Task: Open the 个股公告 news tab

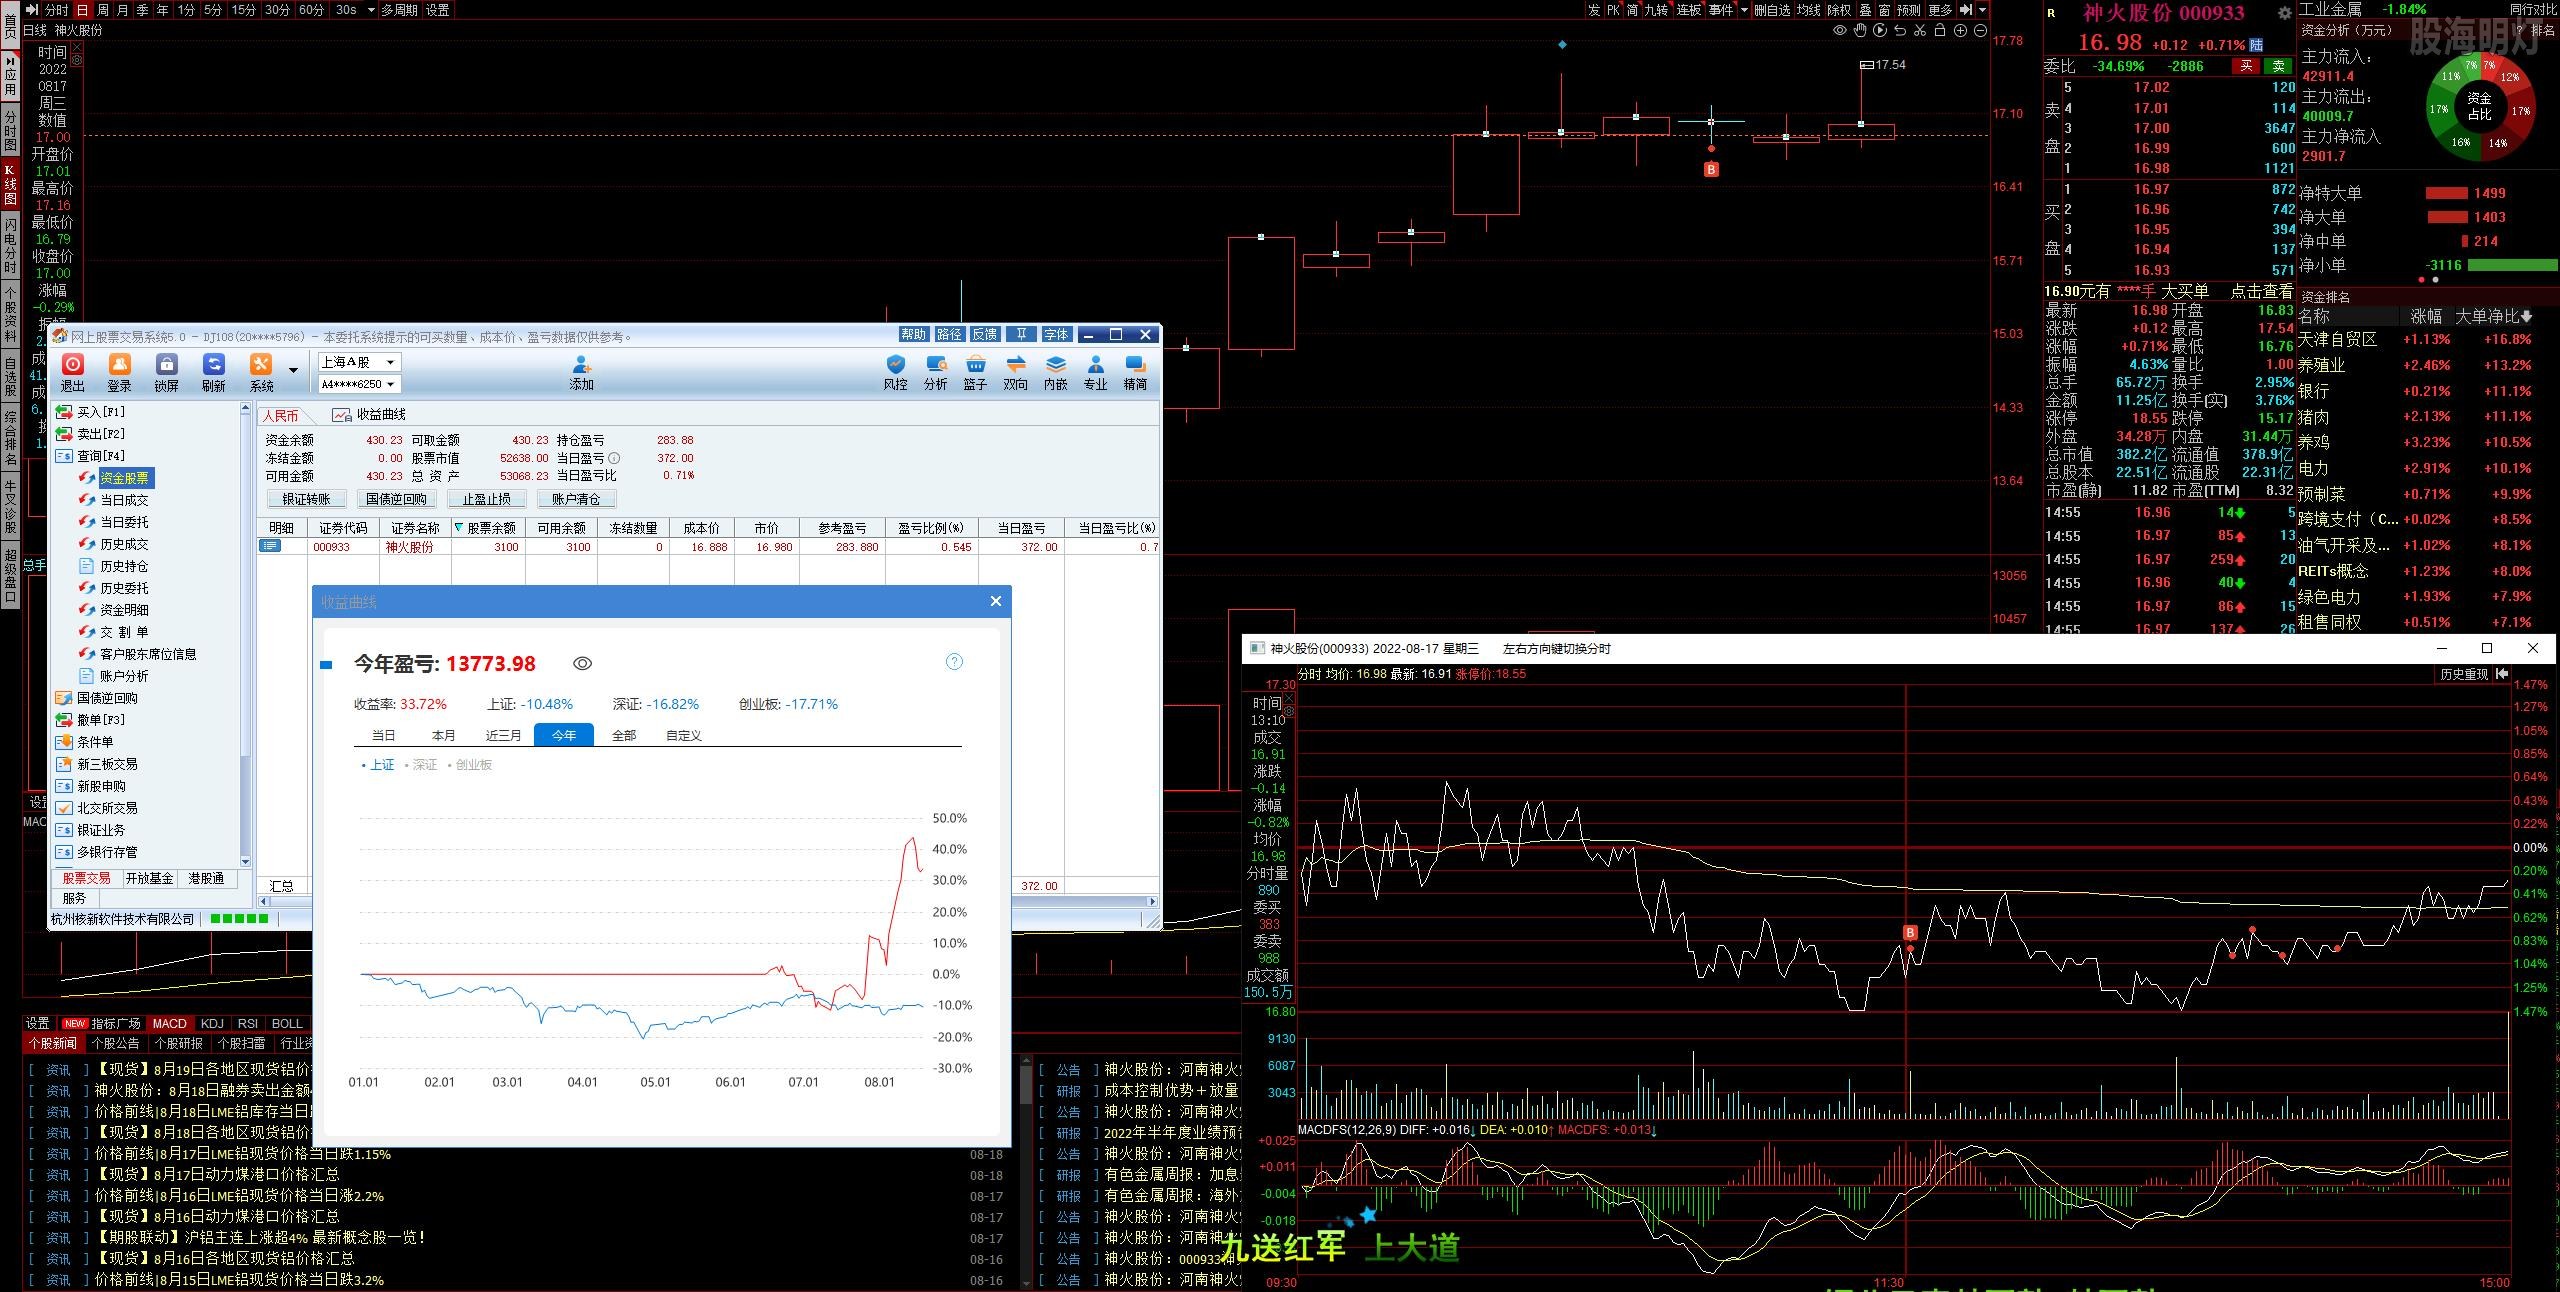Action: (116, 1043)
